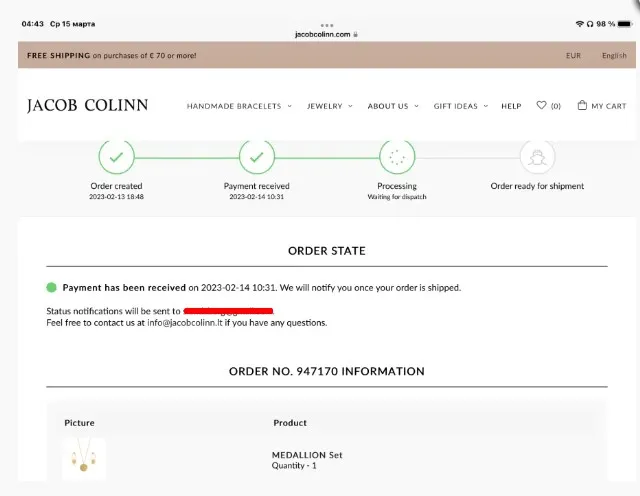Tap the three dots above the URL

pos(327,25)
